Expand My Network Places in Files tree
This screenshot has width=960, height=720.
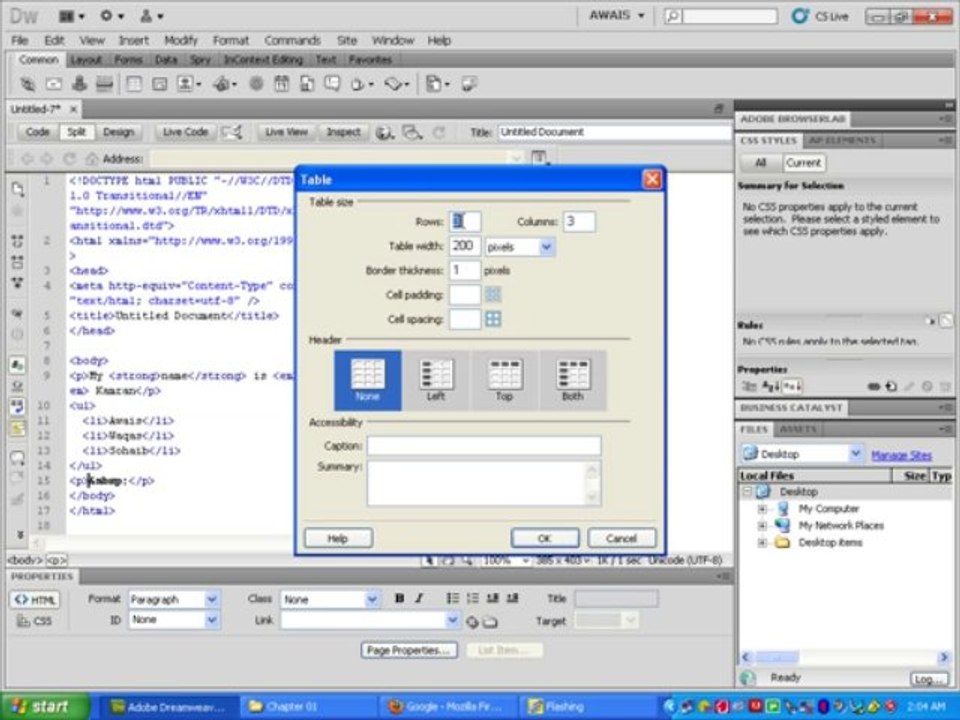[762, 525]
